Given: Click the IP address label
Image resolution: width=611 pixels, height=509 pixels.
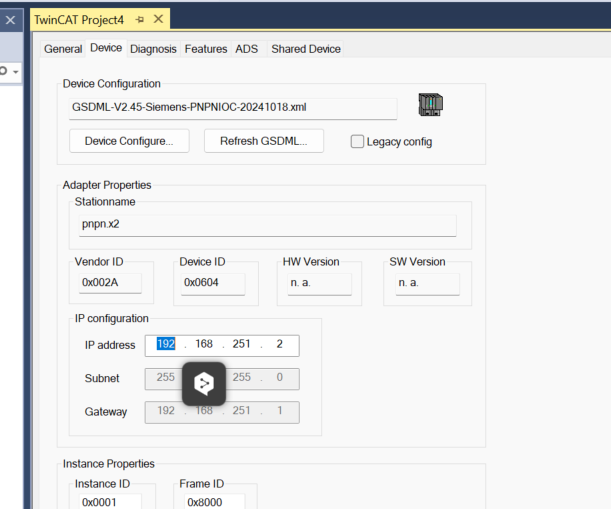Looking at the screenshot, I should (110, 345).
